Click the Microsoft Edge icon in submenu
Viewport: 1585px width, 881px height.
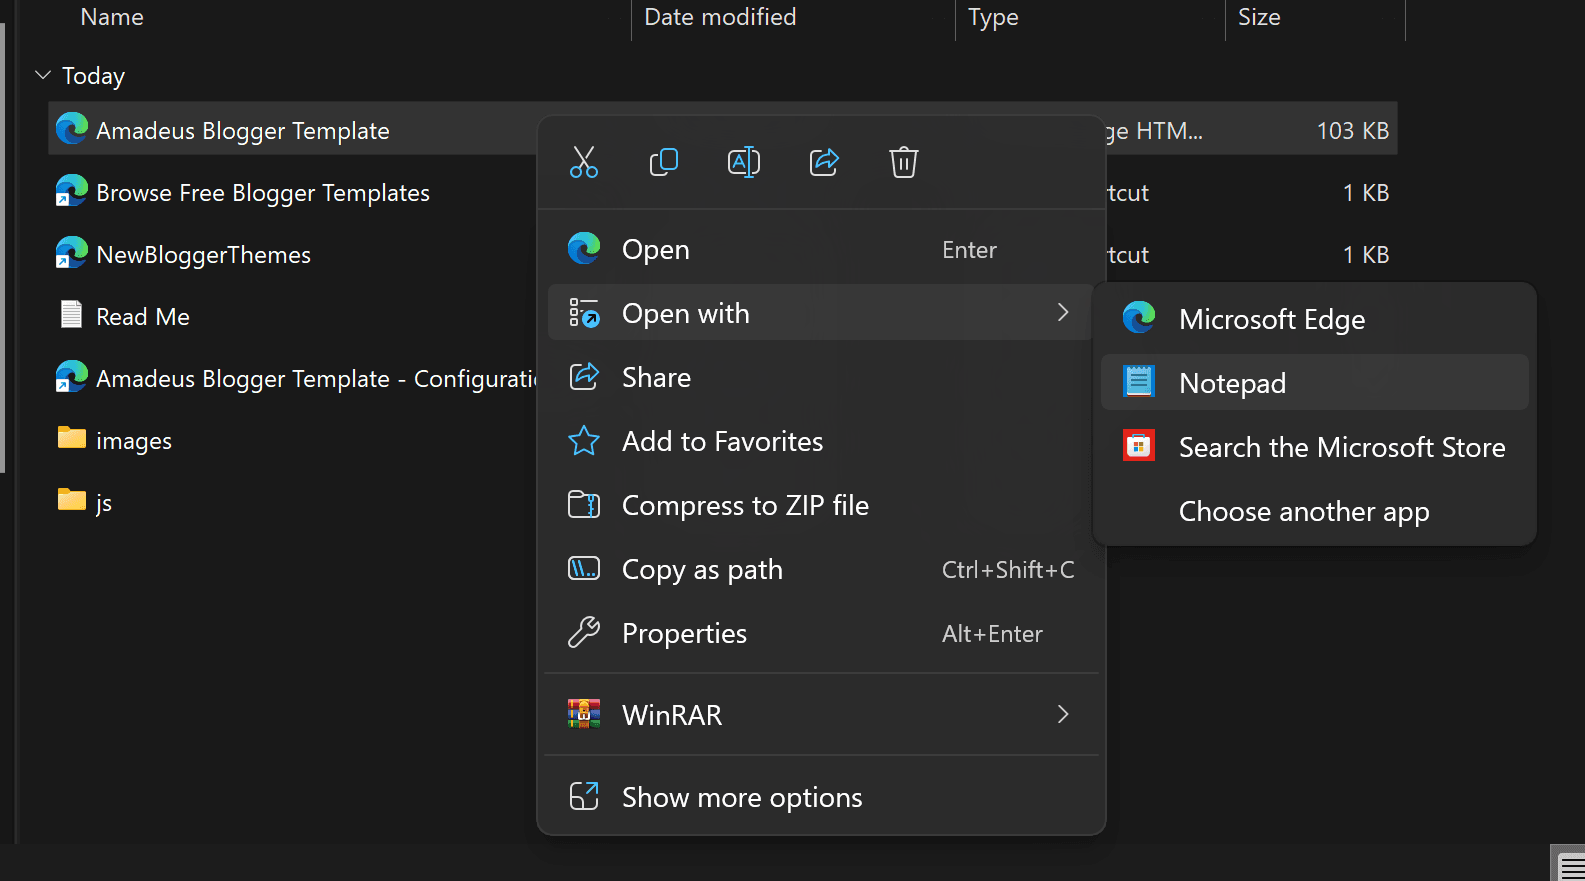coord(1139,318)
